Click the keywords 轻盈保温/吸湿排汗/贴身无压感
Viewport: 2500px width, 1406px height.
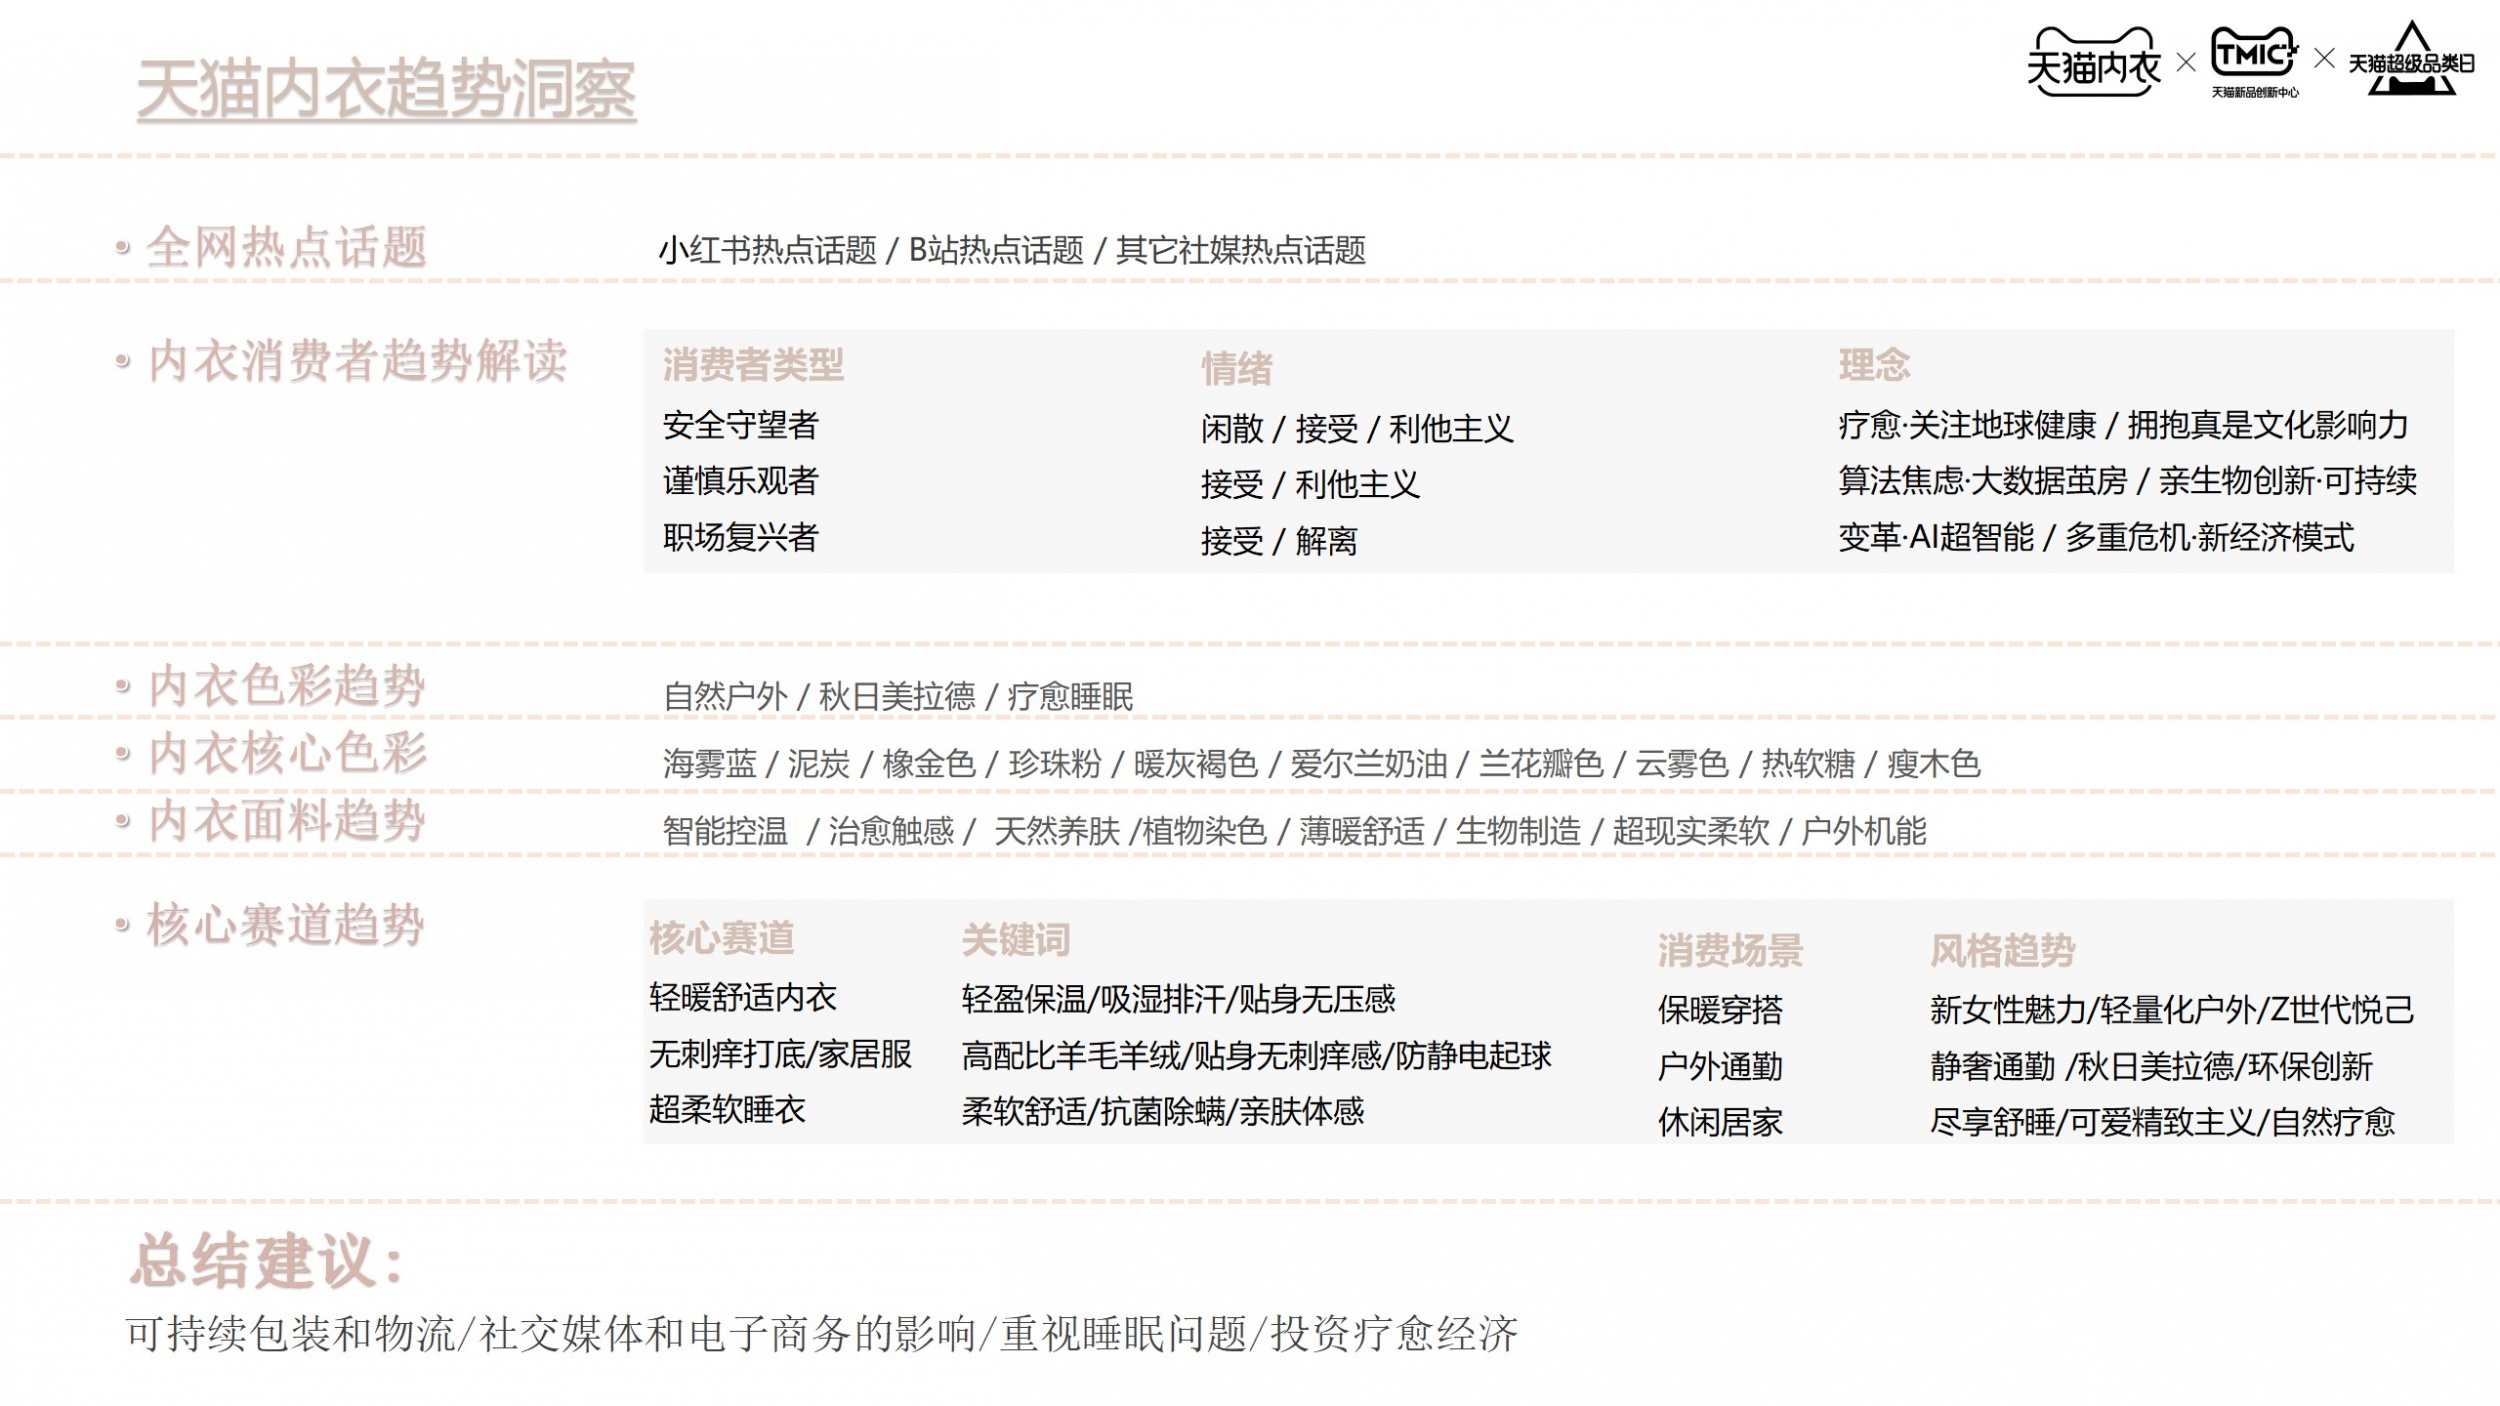(x=1178, y=999)
